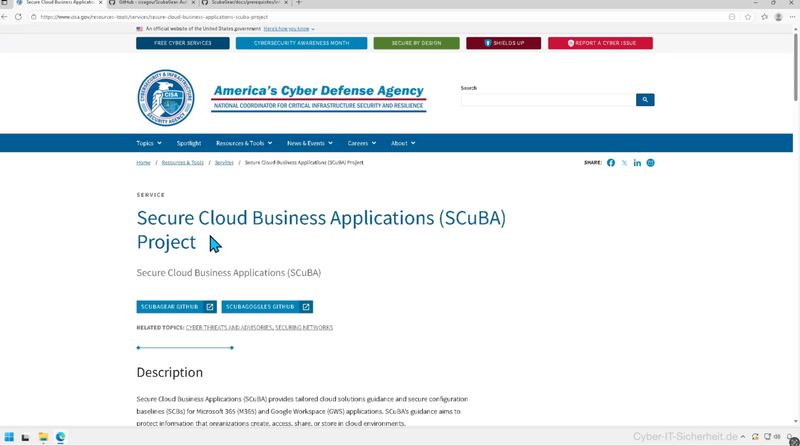
Task: Click the CISA seal logo
Action: [166, 98]
